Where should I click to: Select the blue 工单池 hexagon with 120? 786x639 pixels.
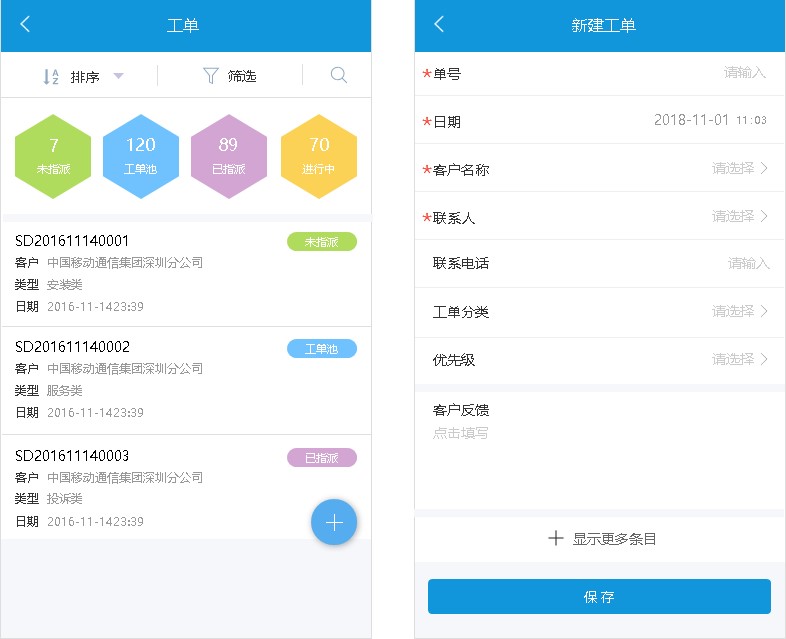(x=141, y=156)
